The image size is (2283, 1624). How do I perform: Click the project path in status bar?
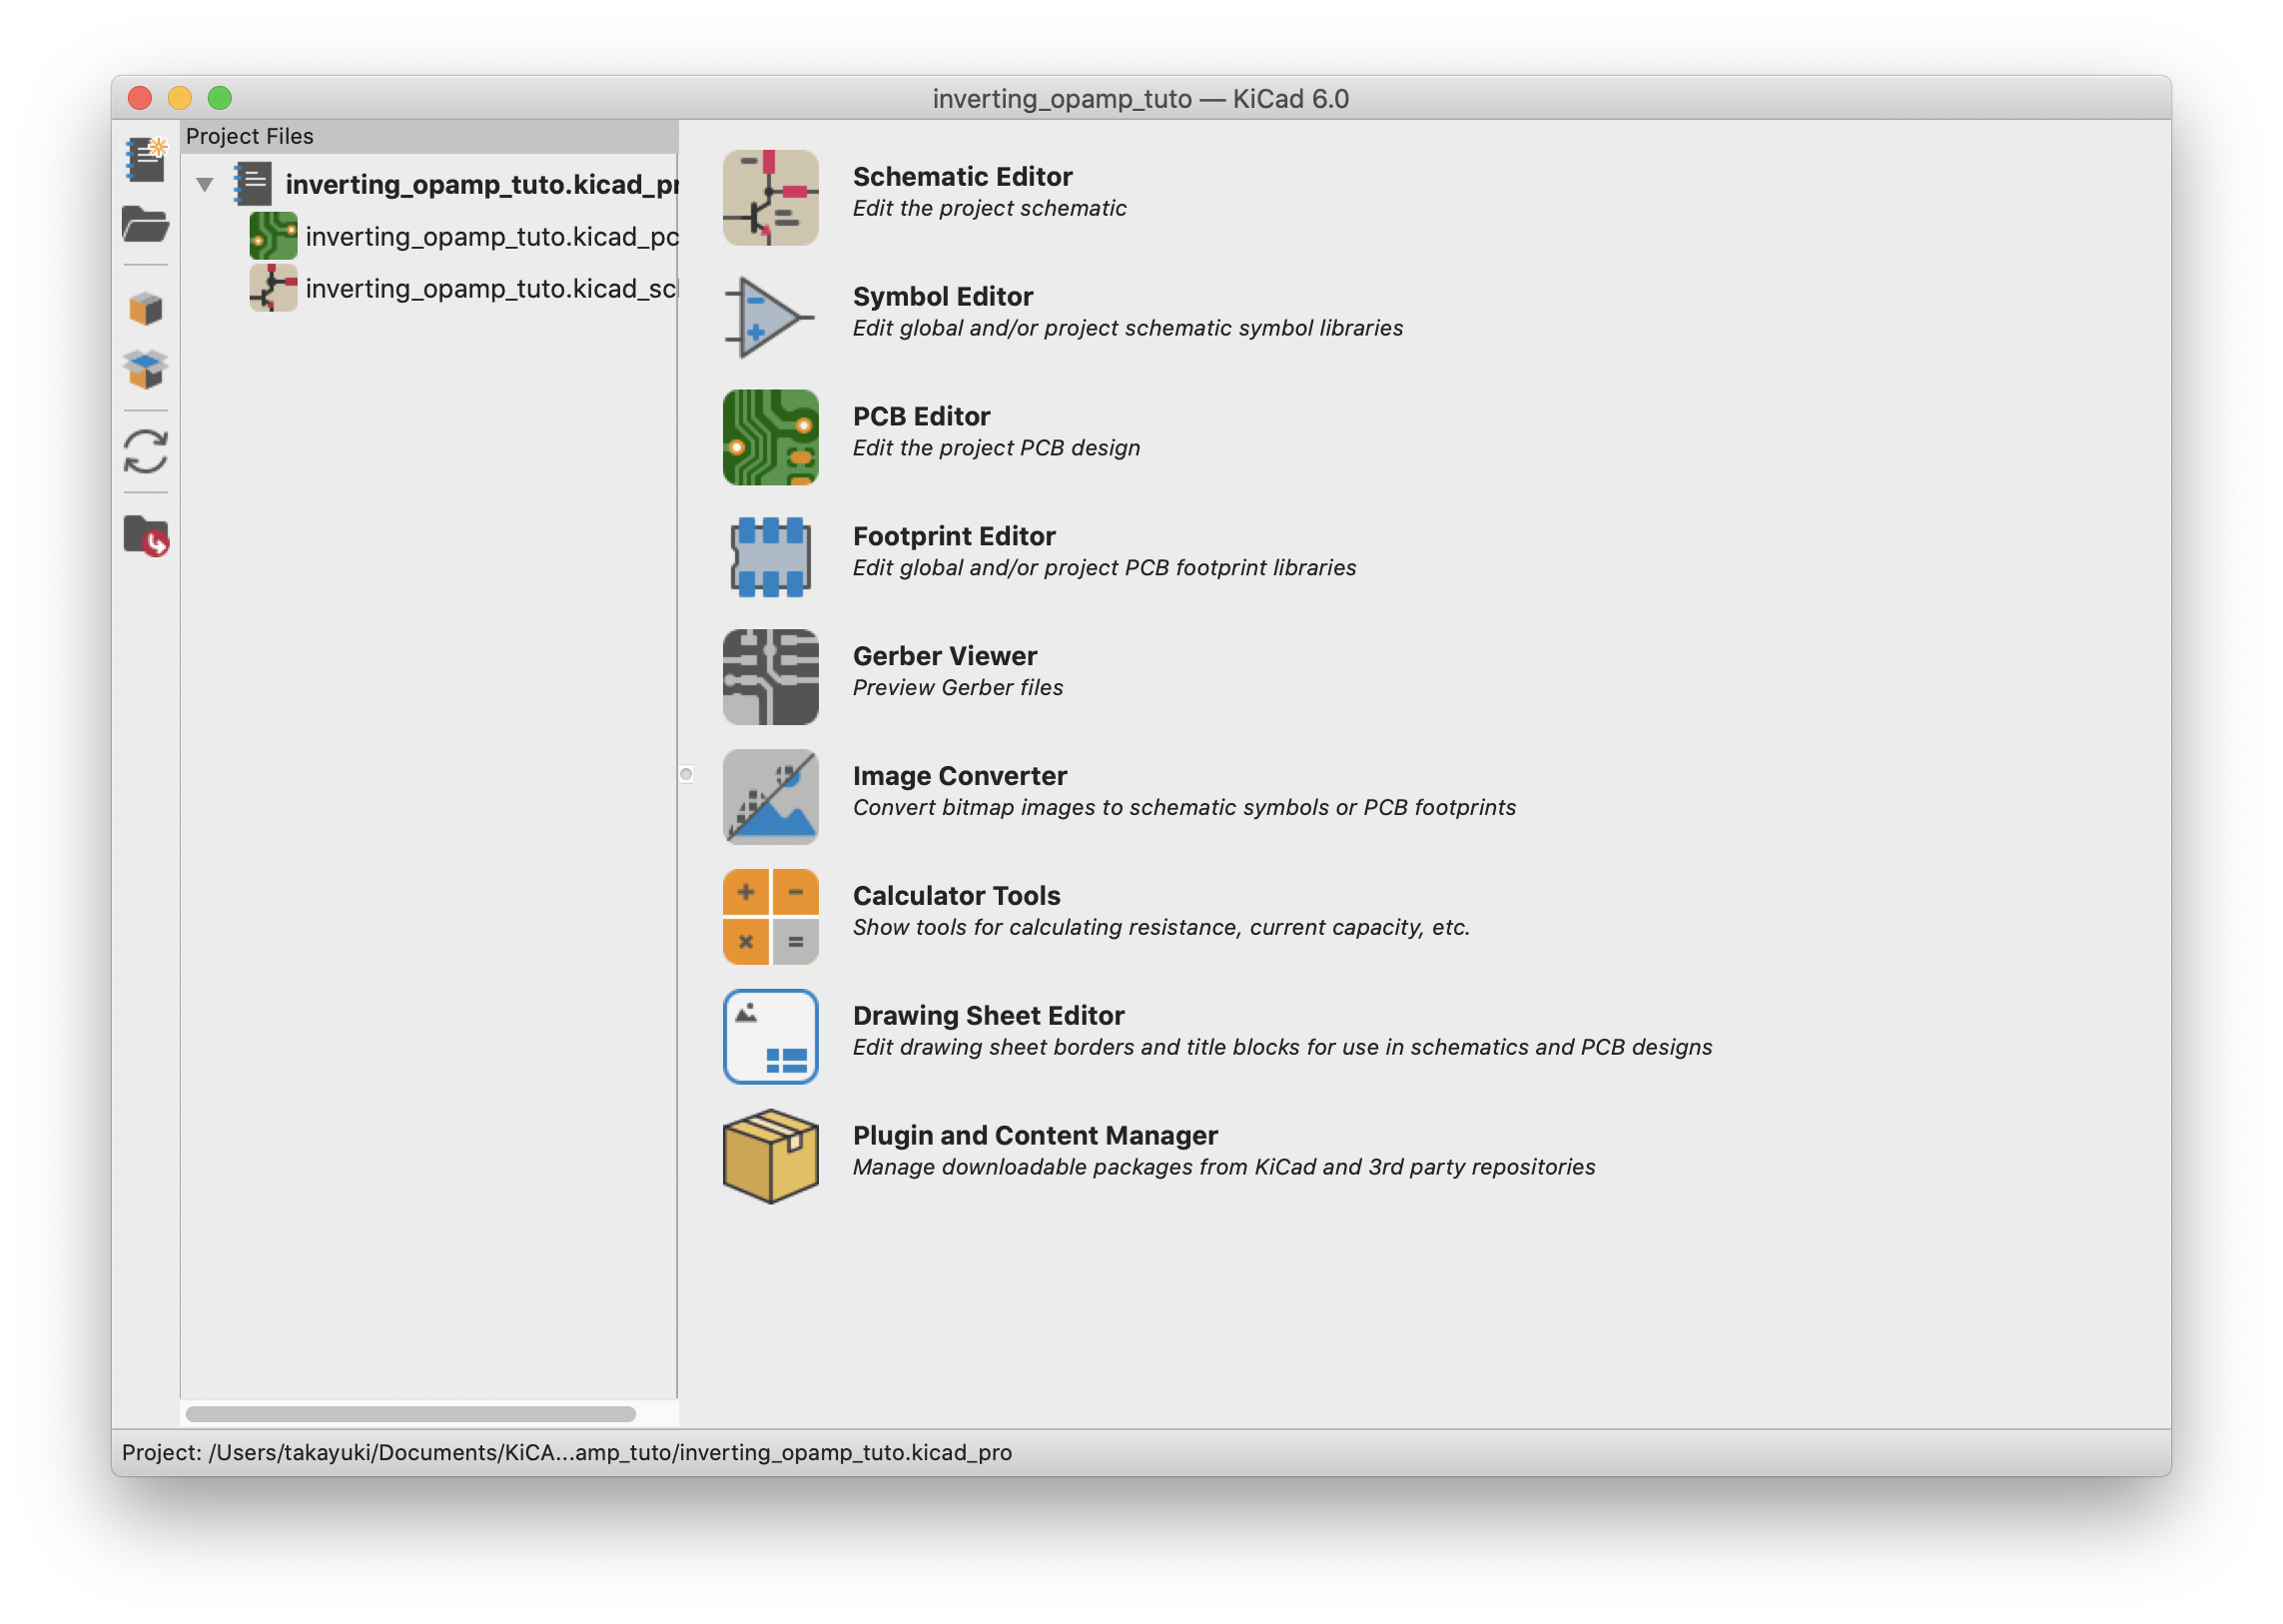point(567,1452)
